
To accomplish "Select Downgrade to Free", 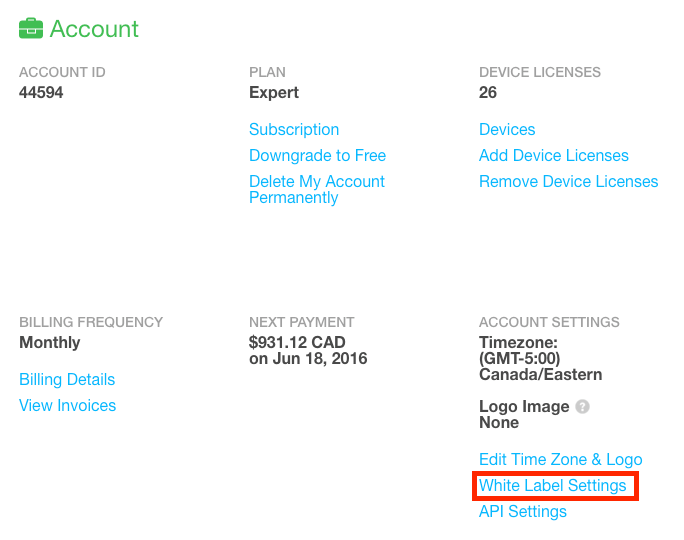I will 318,155.
